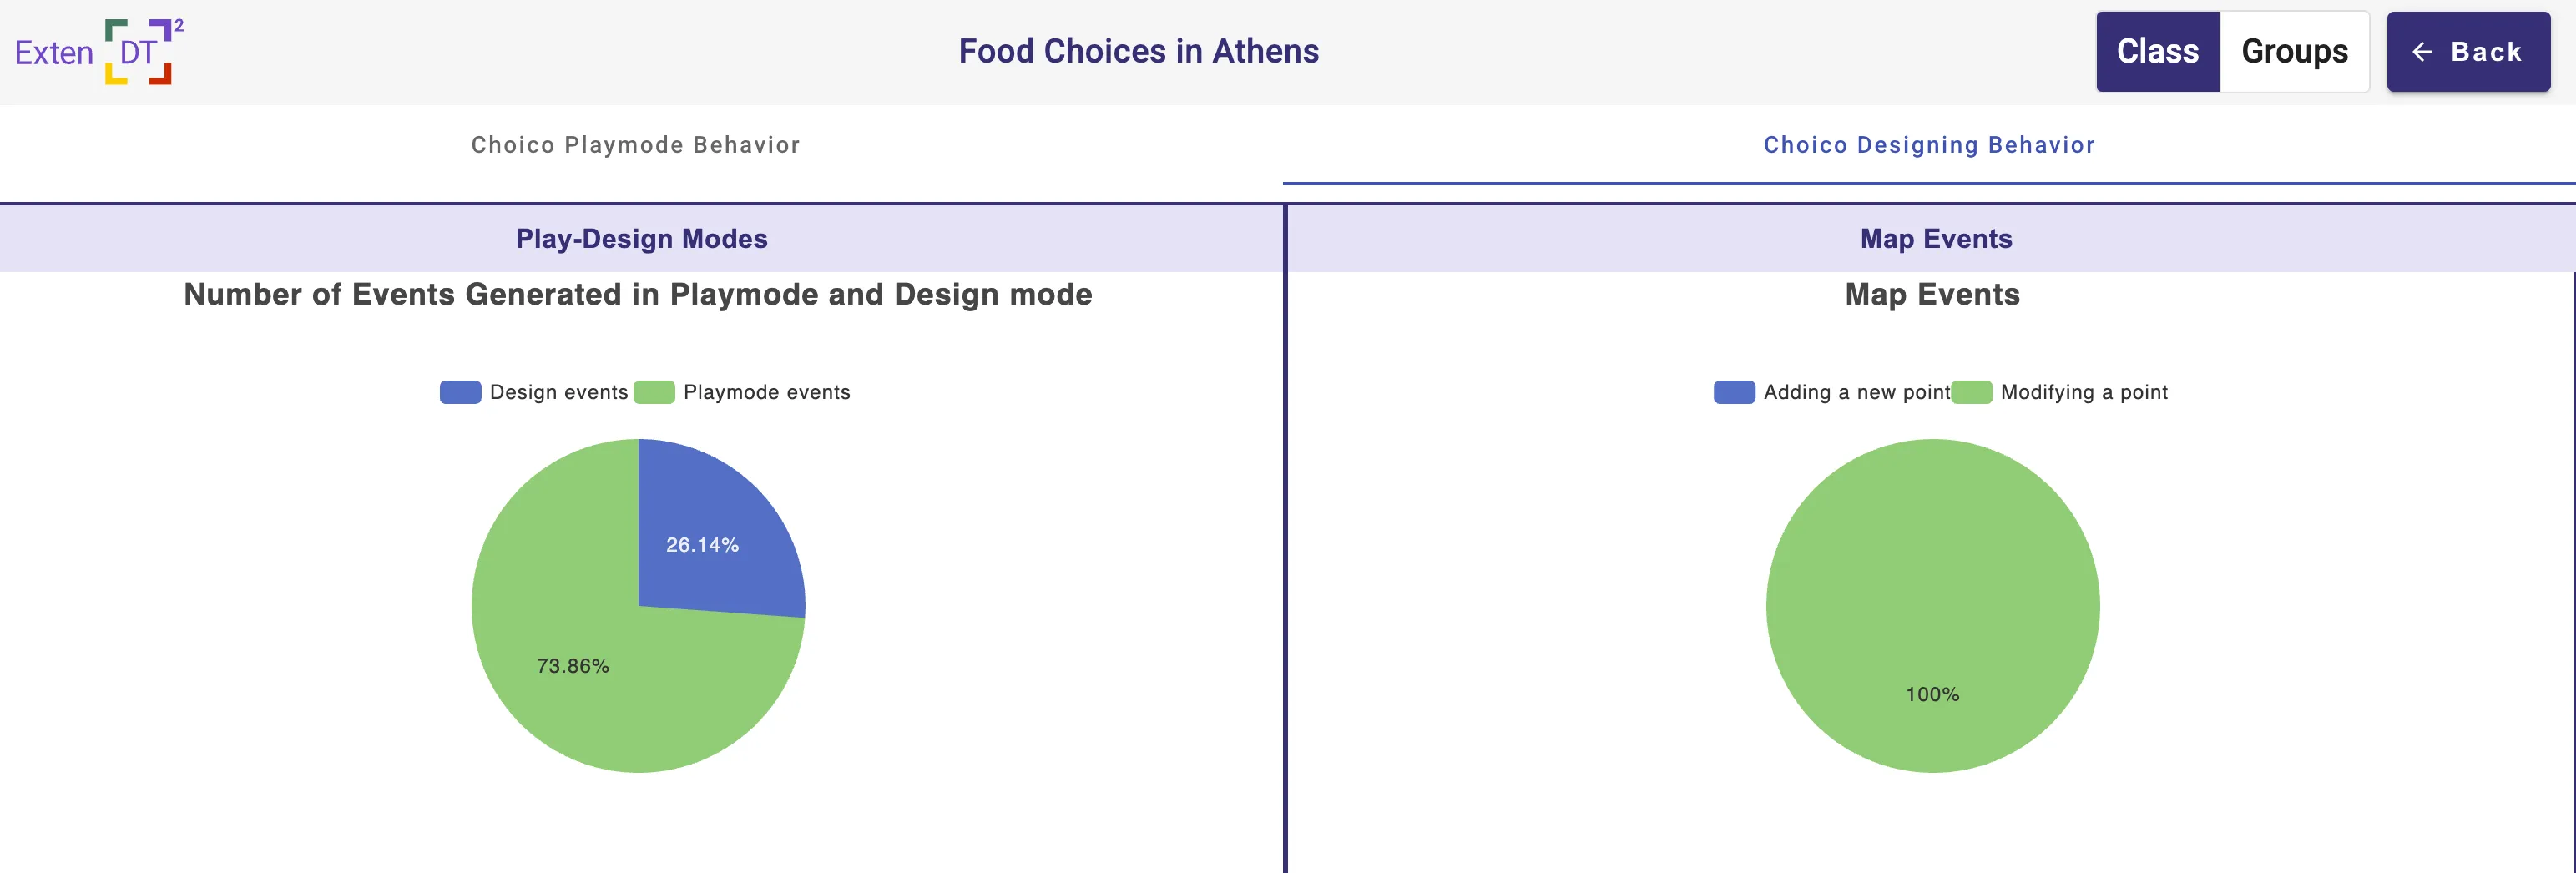The width and height of the screenshot is (2576, 873).
Task: Select the Class view toggle
Action: [x=2157, y=51]
